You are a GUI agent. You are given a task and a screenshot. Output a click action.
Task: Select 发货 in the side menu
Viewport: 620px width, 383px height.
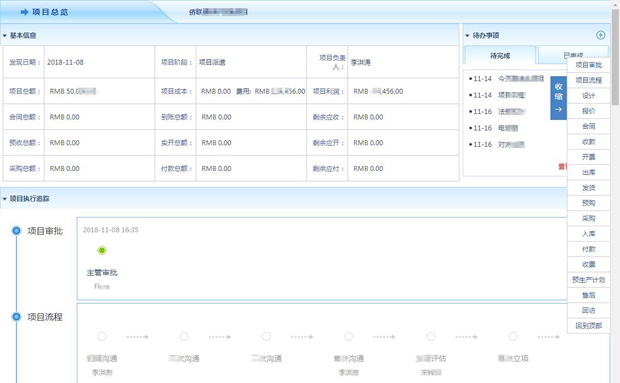(x=588, y=188)
